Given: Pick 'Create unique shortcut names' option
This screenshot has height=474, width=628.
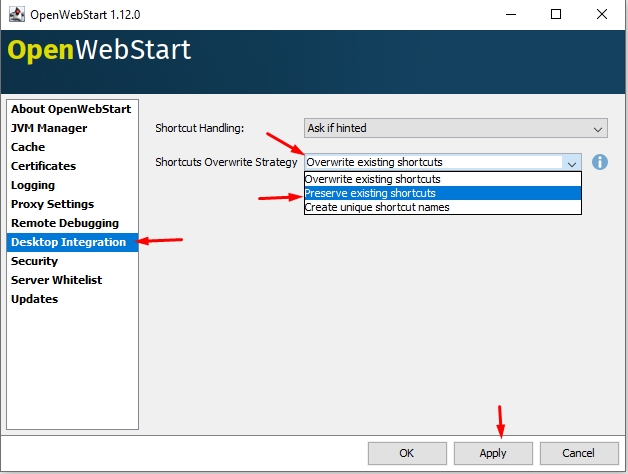Looking at the screenshot, I should pos(377,207).
